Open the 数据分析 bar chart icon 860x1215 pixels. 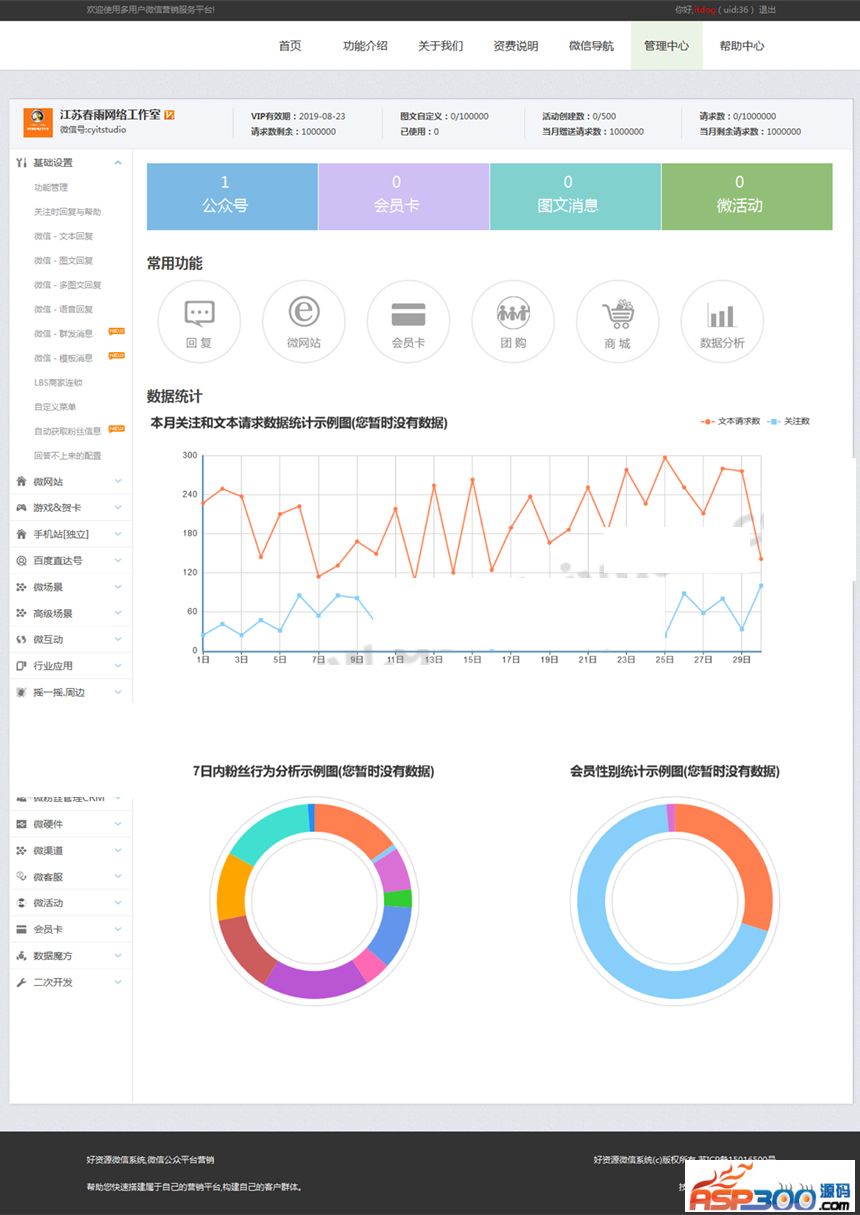[x=722, y=321]
